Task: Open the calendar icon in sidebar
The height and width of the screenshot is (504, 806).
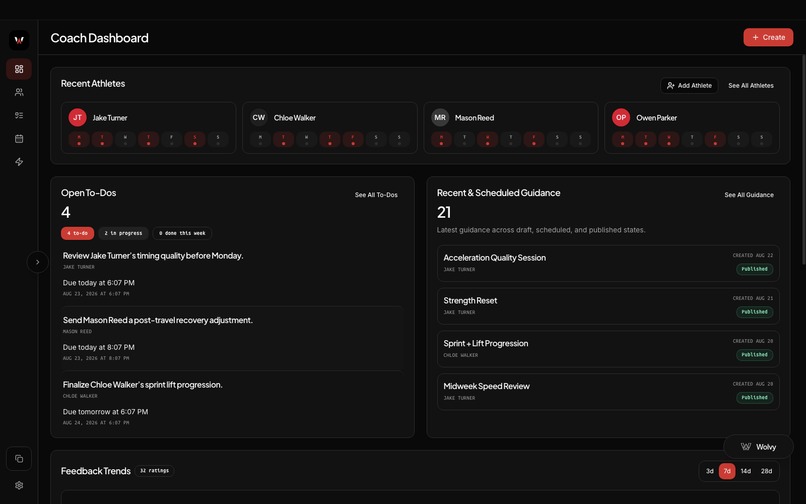Action: [19, 138]
